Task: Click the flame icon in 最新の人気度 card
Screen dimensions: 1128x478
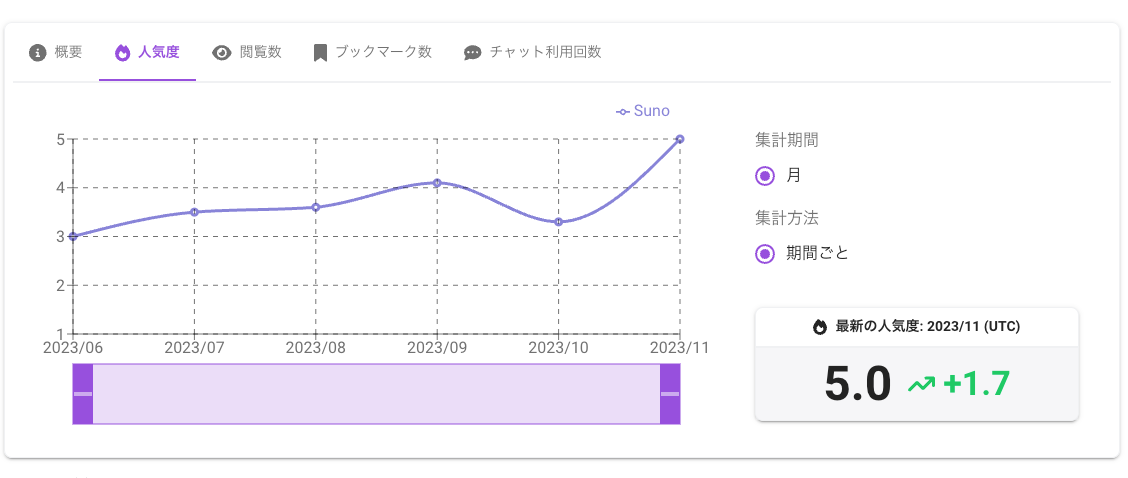Action: click(x=820, y=326)
